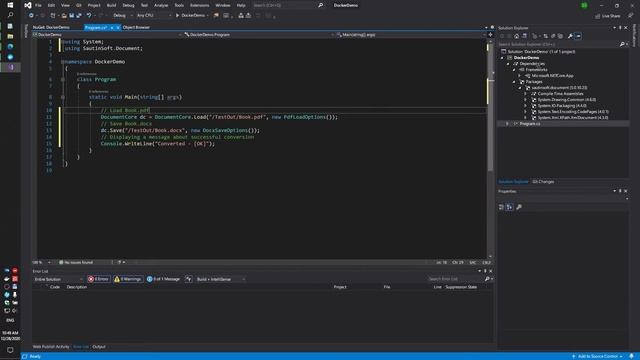Toggle the Errors filter button
640x360 pixels.
pyautogui.click(x=98, y=279)
